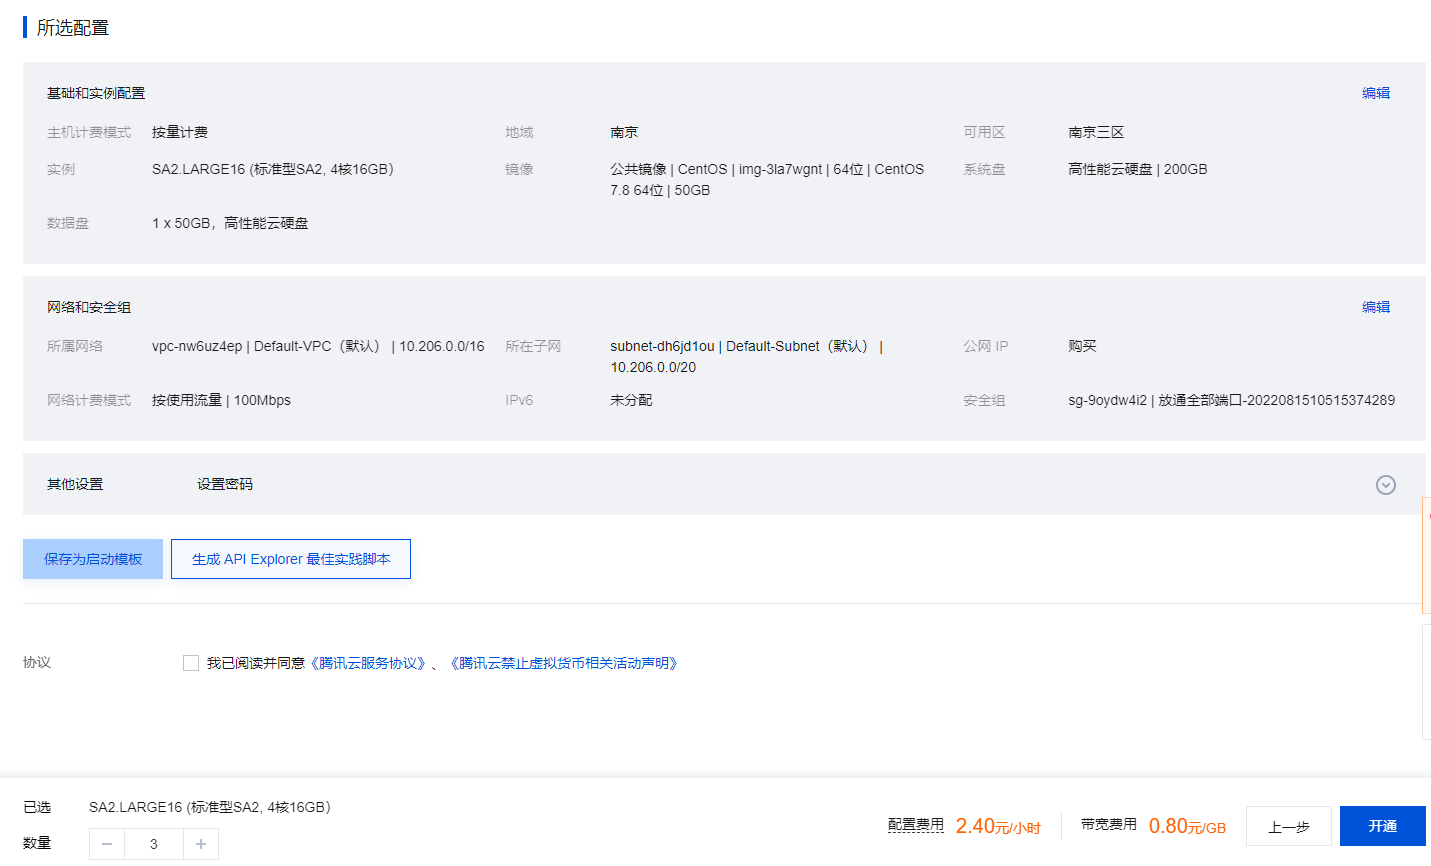Click the 上一步 button
The width and height of the screenshot is (1431, 866).
[x=1289, y=826]
